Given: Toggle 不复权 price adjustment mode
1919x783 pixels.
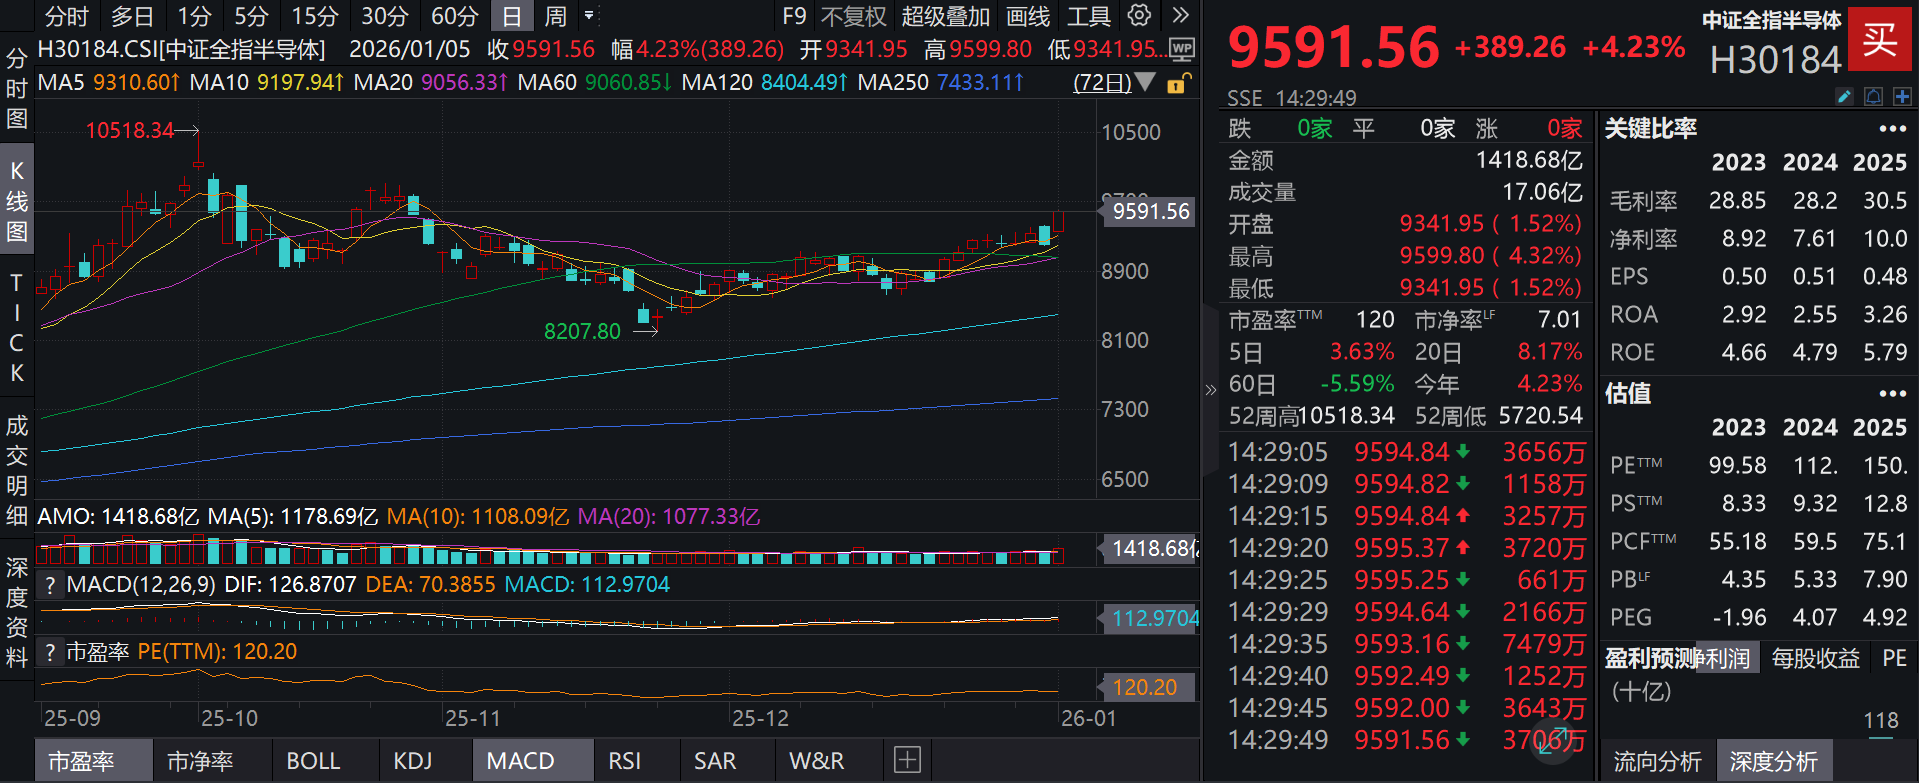Looking at the screenshot, I should [853, 17].
